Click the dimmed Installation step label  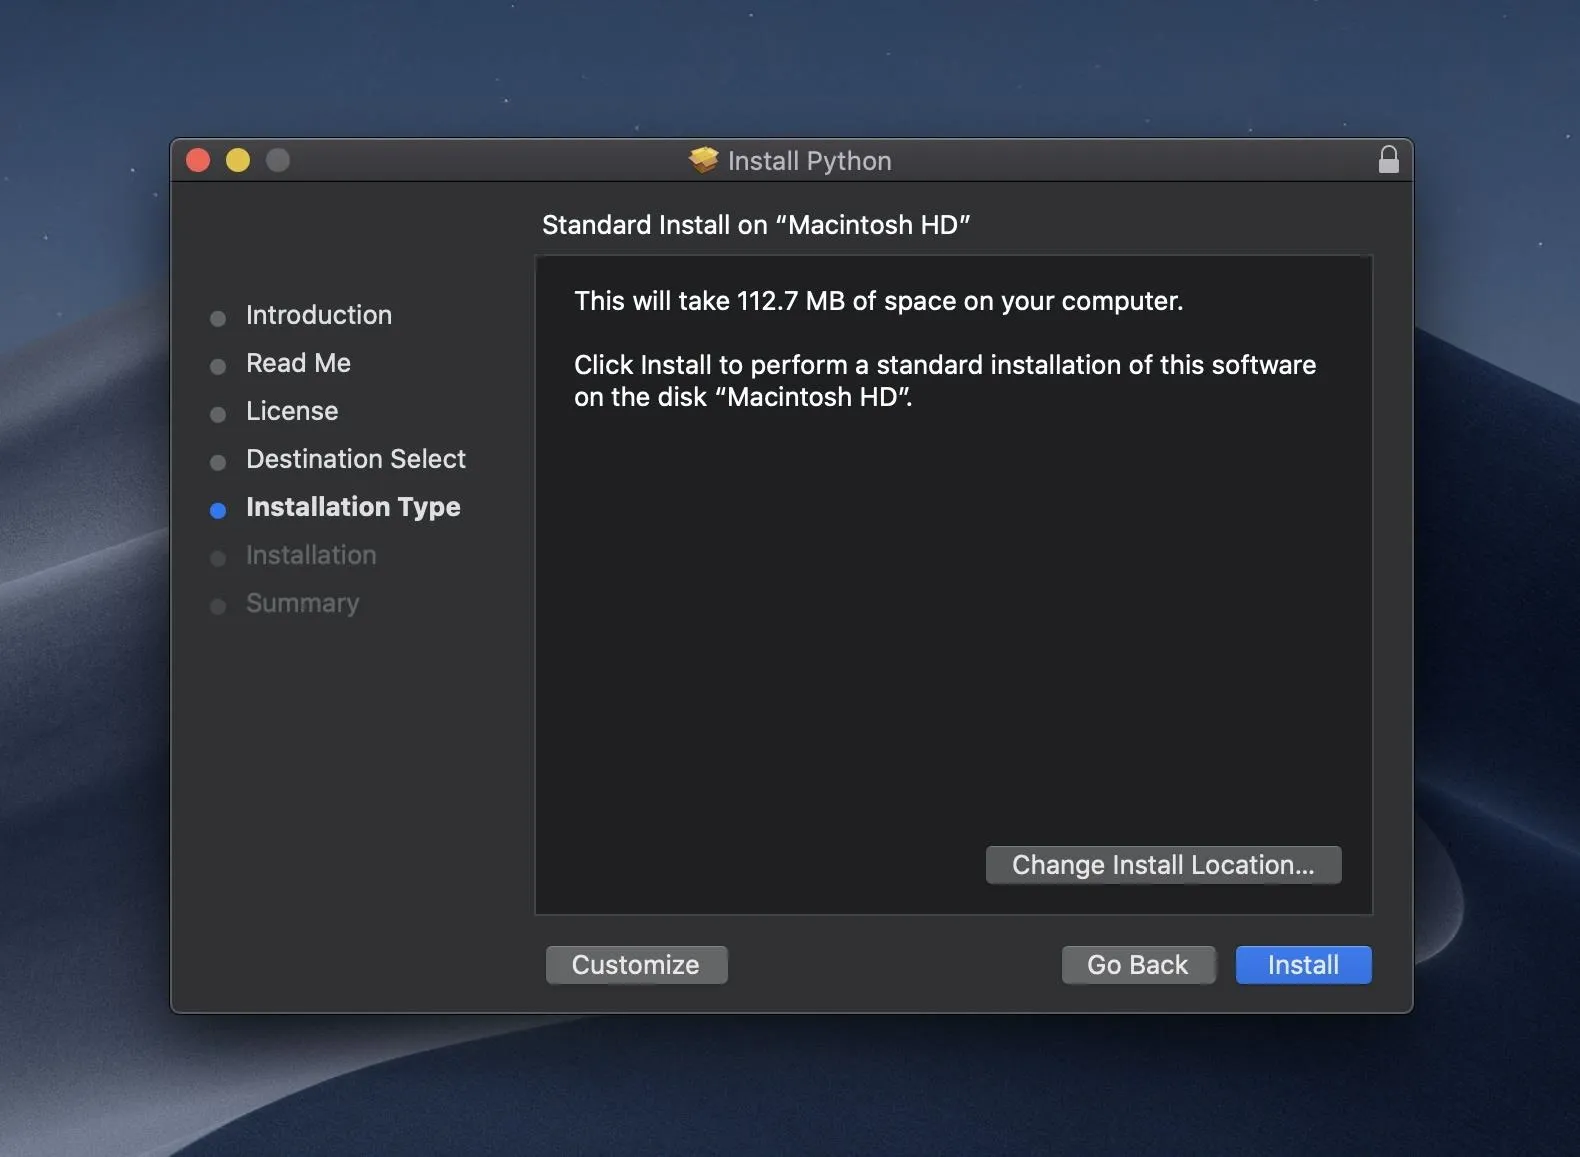click(x=311, y=555)
